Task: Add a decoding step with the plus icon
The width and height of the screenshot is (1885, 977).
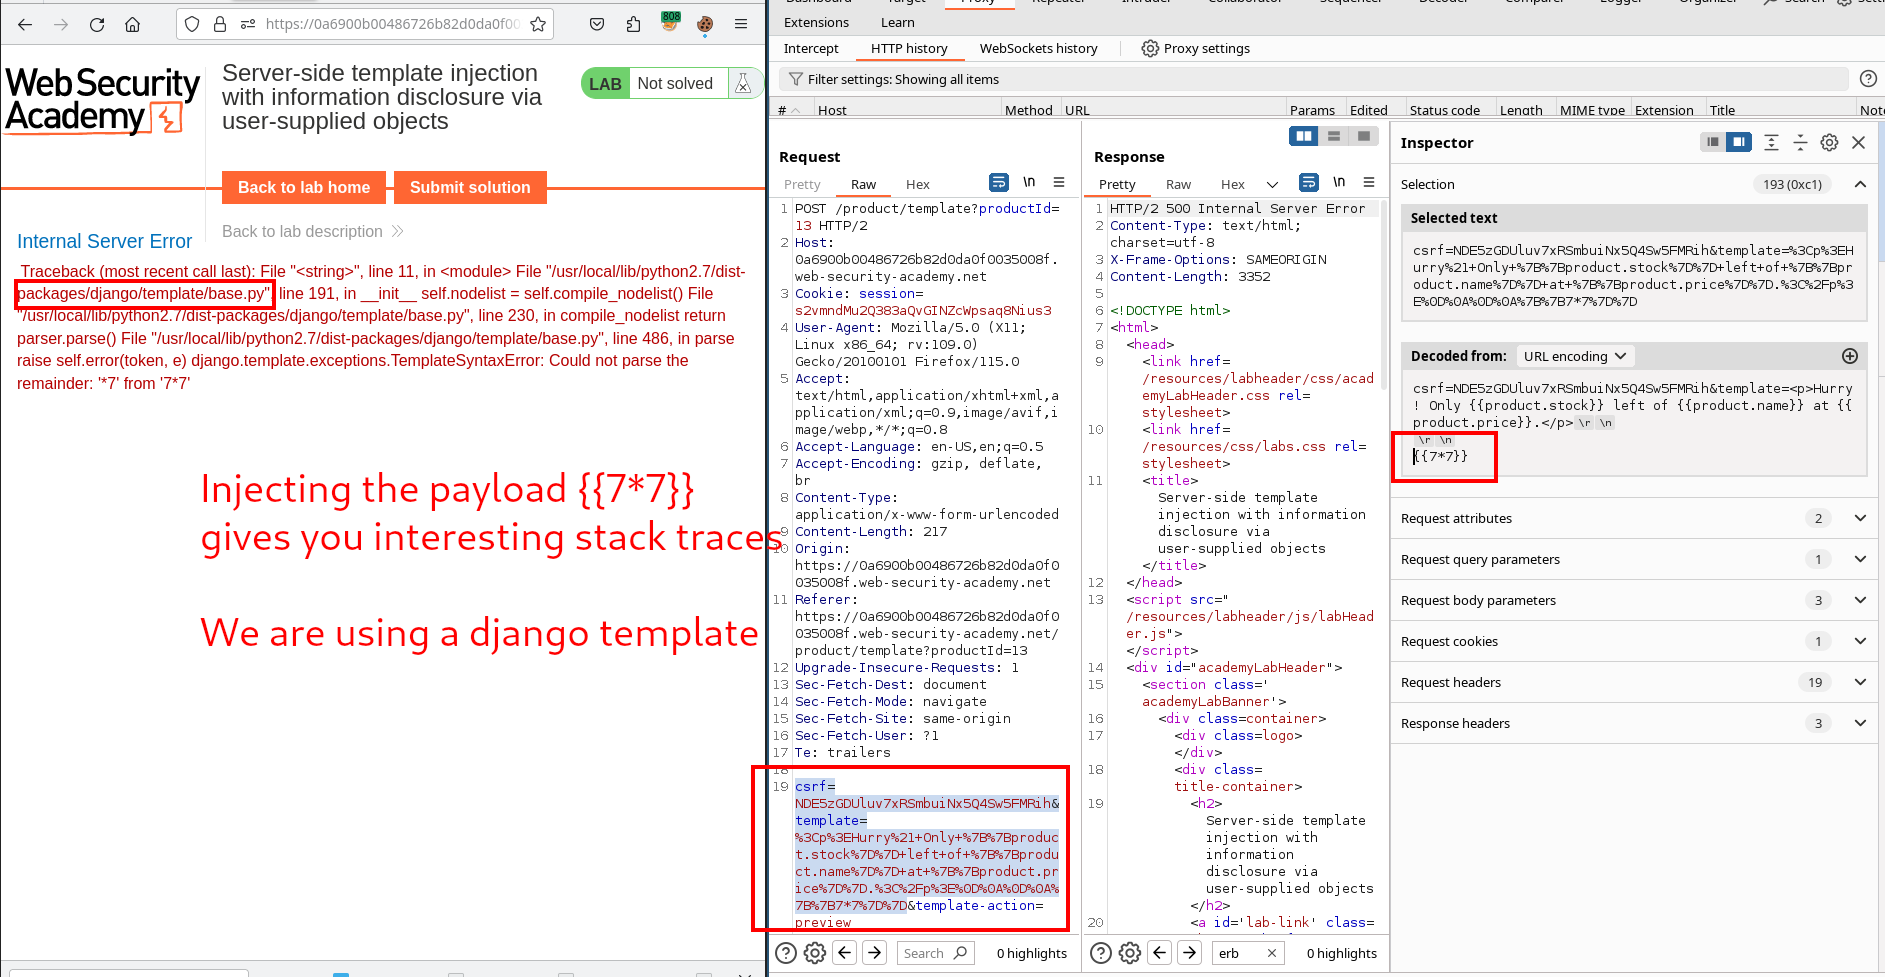Action: coord(1850,356)
